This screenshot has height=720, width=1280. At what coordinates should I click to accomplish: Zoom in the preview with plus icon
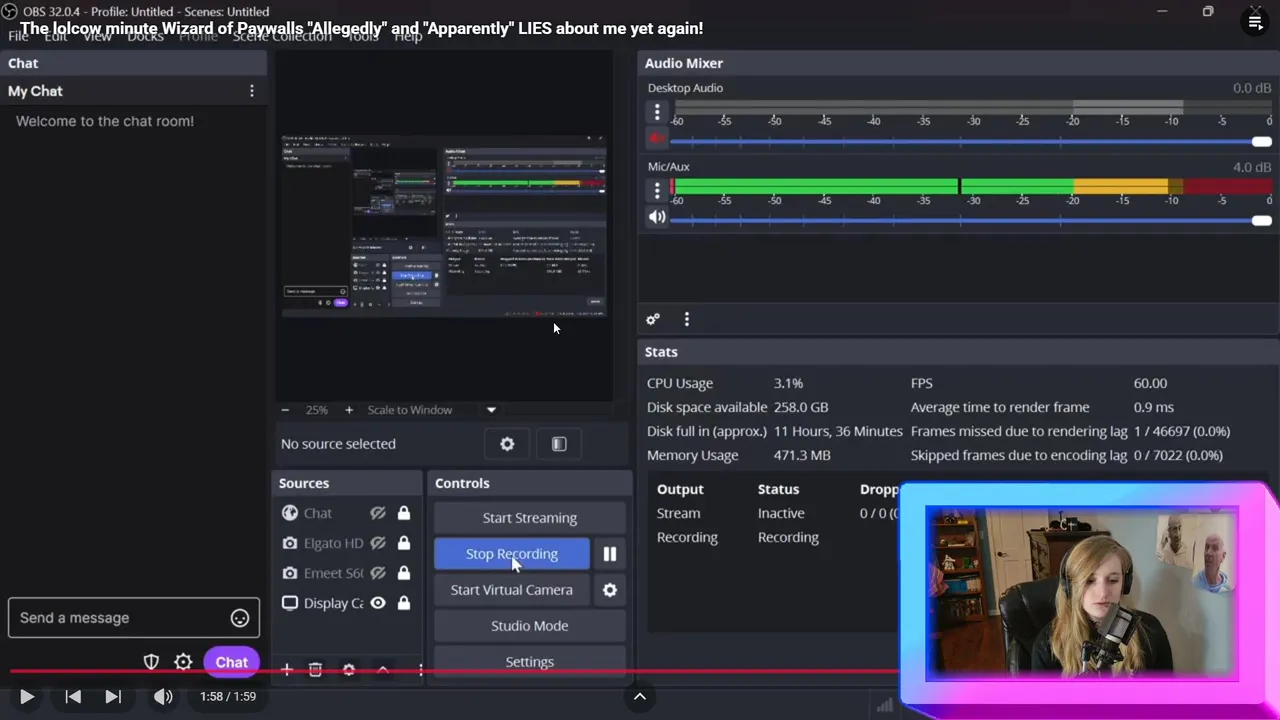349,410
